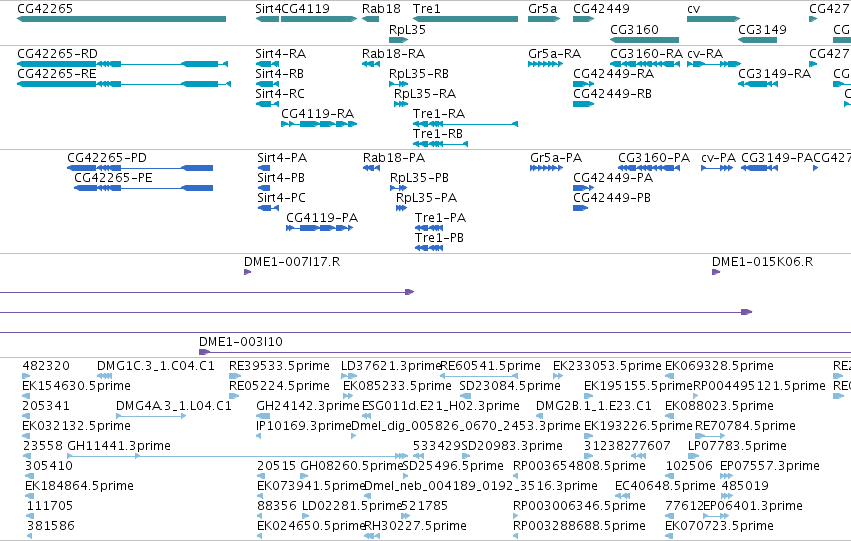Image resolution: width=851 pixels, height=541 pixels.
Task: Click the RP003288688.5prime EST label
Action: [579, 526]
